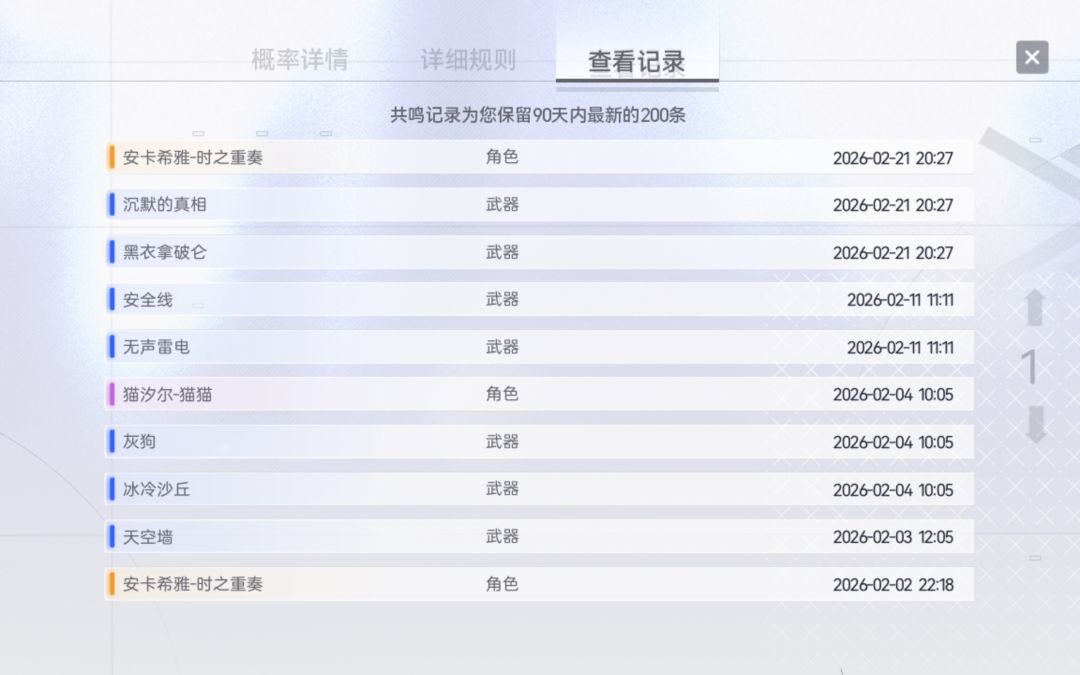Viewport: 1080px width, 675px height.
Task: Click the 猫汐尔-猫猫 record row
Action: pos(539,394)
